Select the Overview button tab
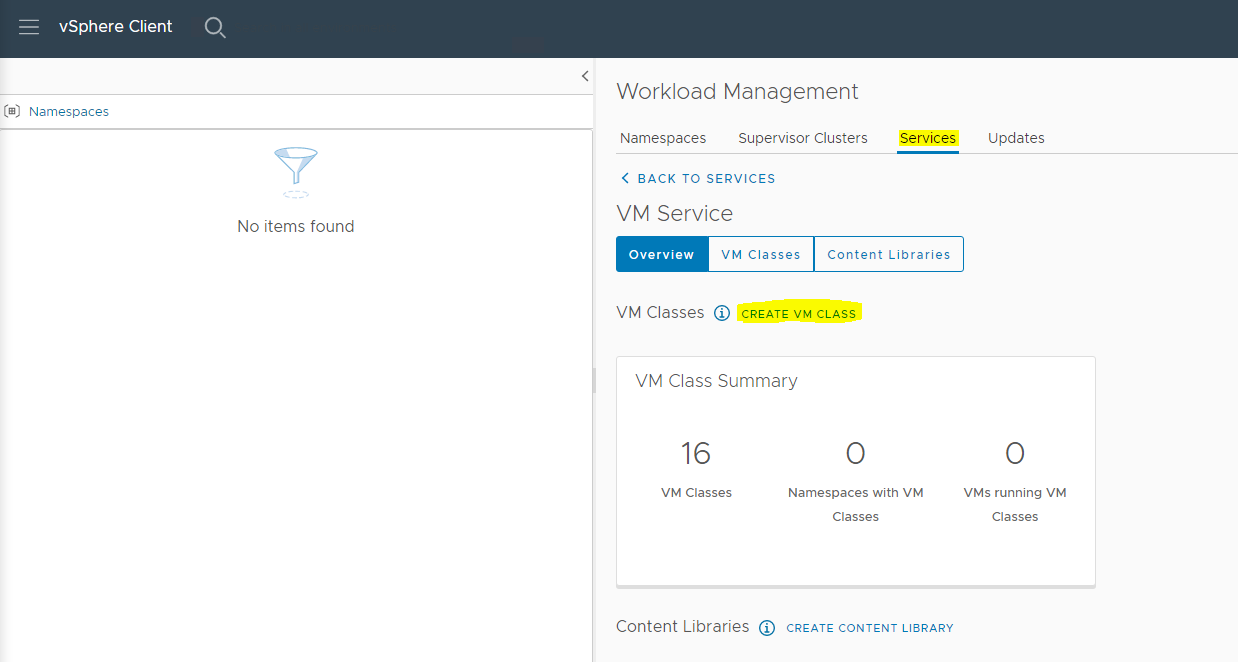Viewport: 1238px width, 662px height. [x=662, y=254]
